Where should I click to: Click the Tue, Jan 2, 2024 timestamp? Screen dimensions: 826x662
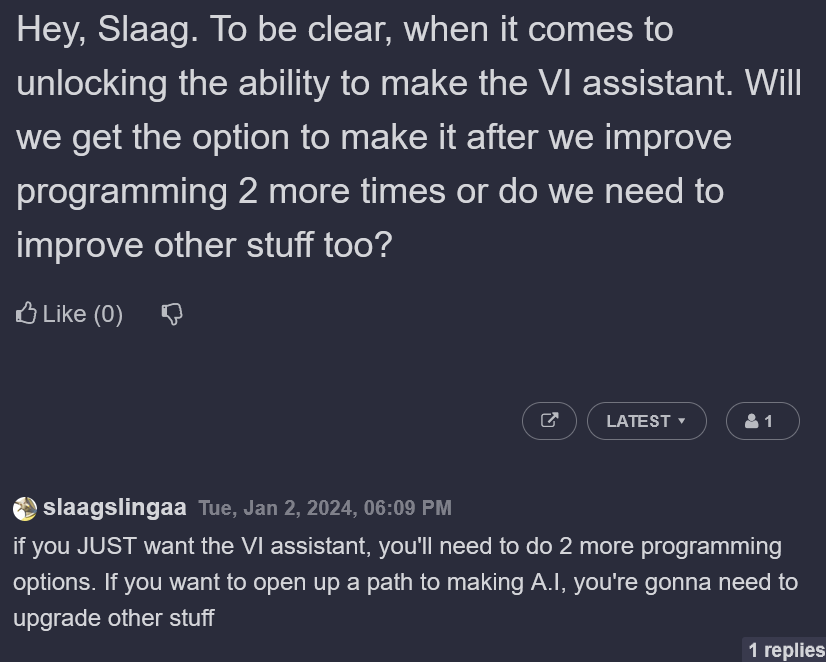[326, 508]
